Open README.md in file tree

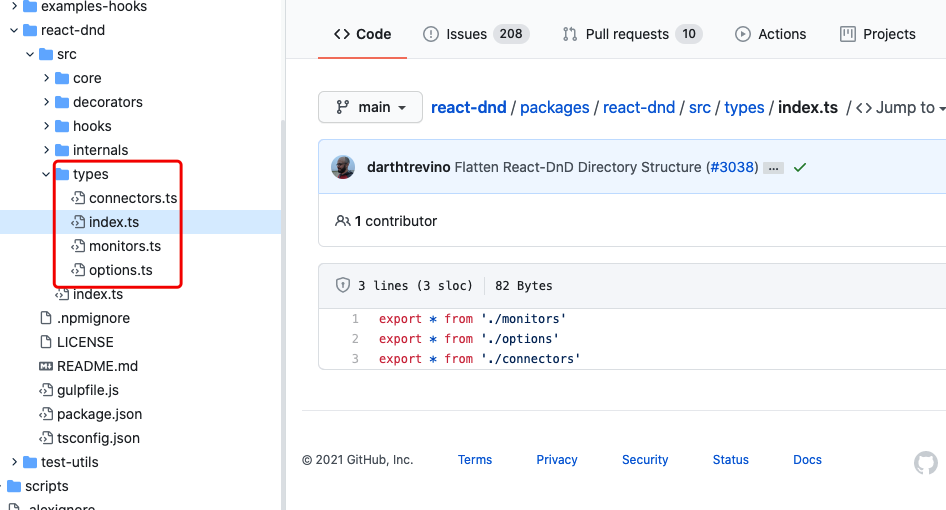tap(97, 366)
